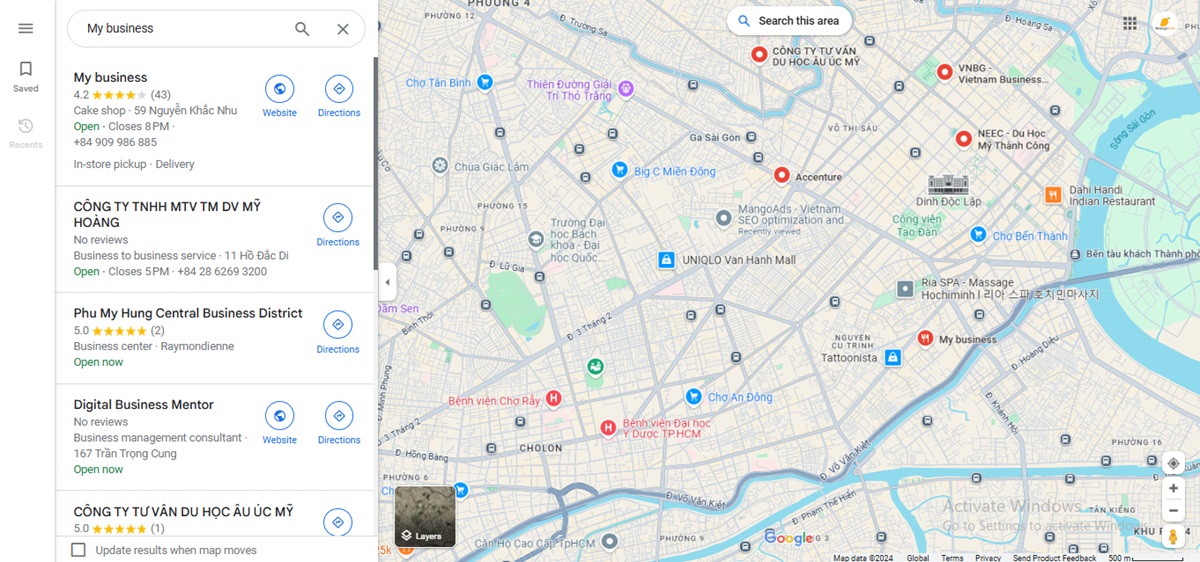Click the MangoAds Vietnam marker
The image size is (1200, 562).
[724, 218]
